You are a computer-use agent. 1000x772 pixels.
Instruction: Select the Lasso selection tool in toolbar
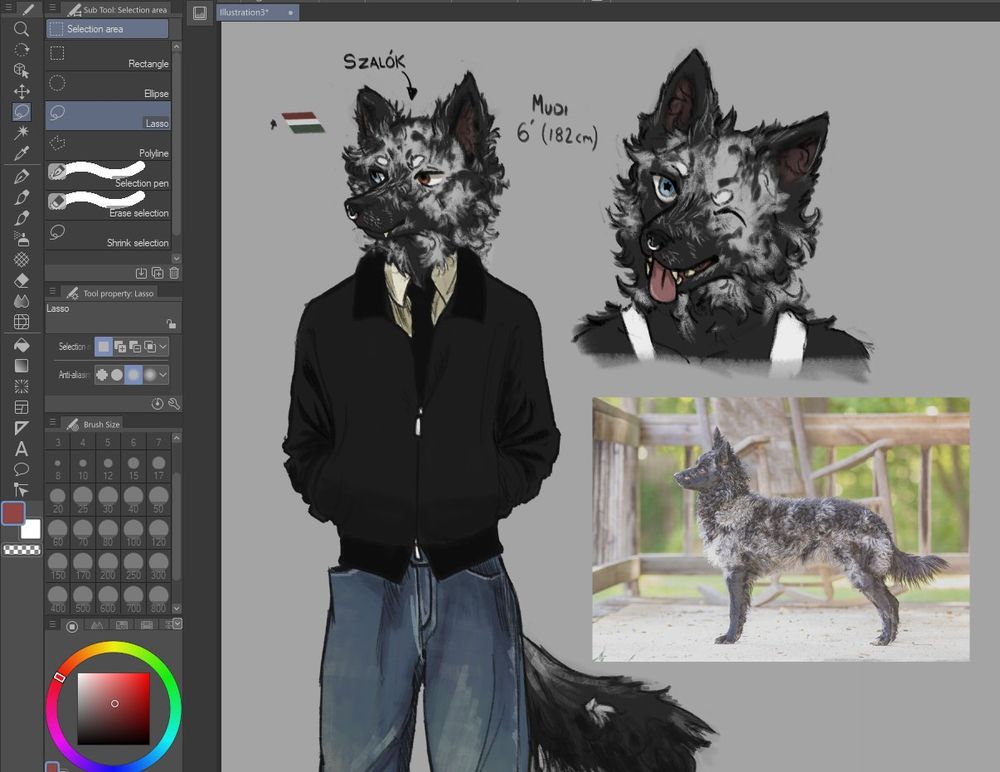[21, 112]
